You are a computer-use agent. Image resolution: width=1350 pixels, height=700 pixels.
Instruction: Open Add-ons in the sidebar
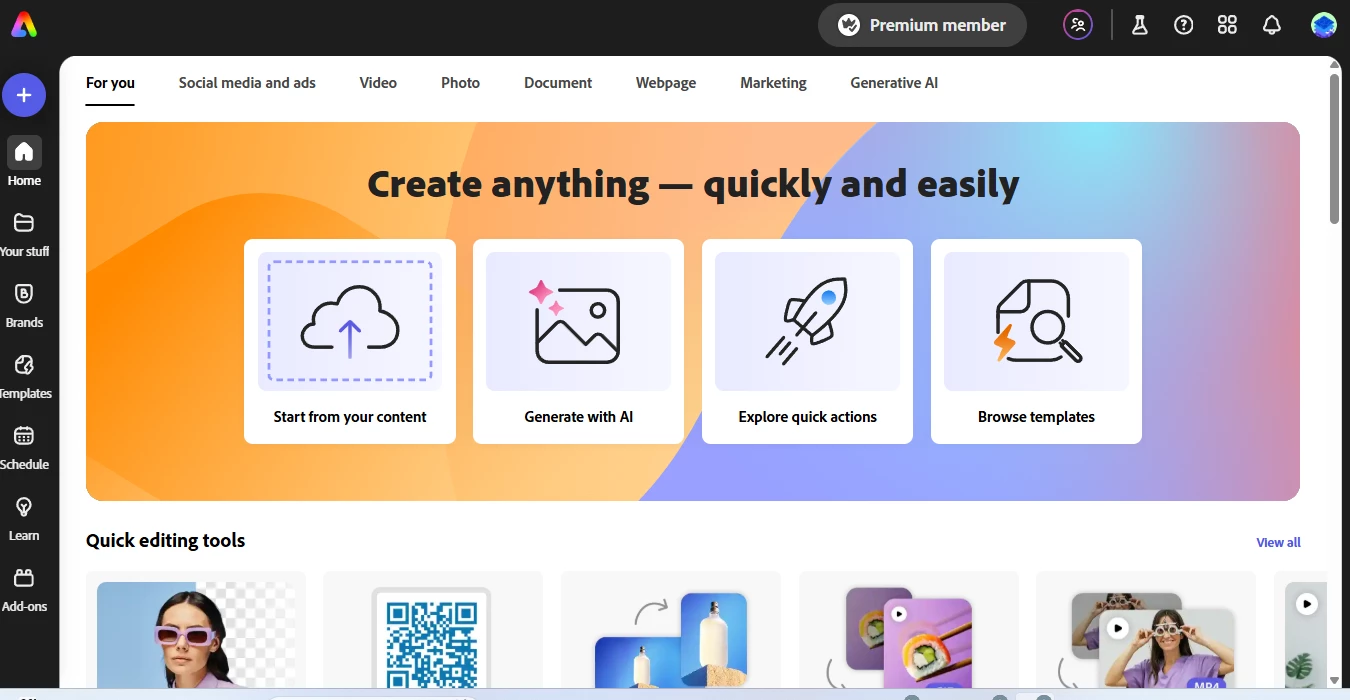point(24,588)
